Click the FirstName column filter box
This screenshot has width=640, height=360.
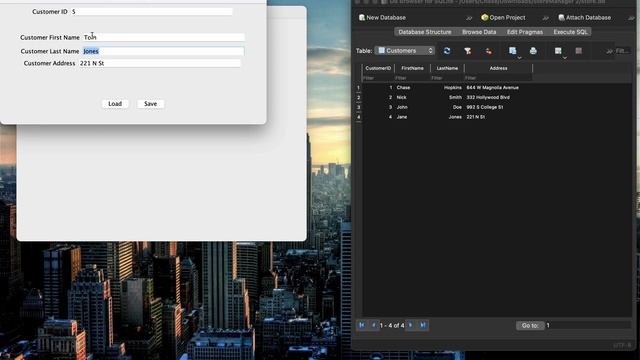click(x=412, y=78)
